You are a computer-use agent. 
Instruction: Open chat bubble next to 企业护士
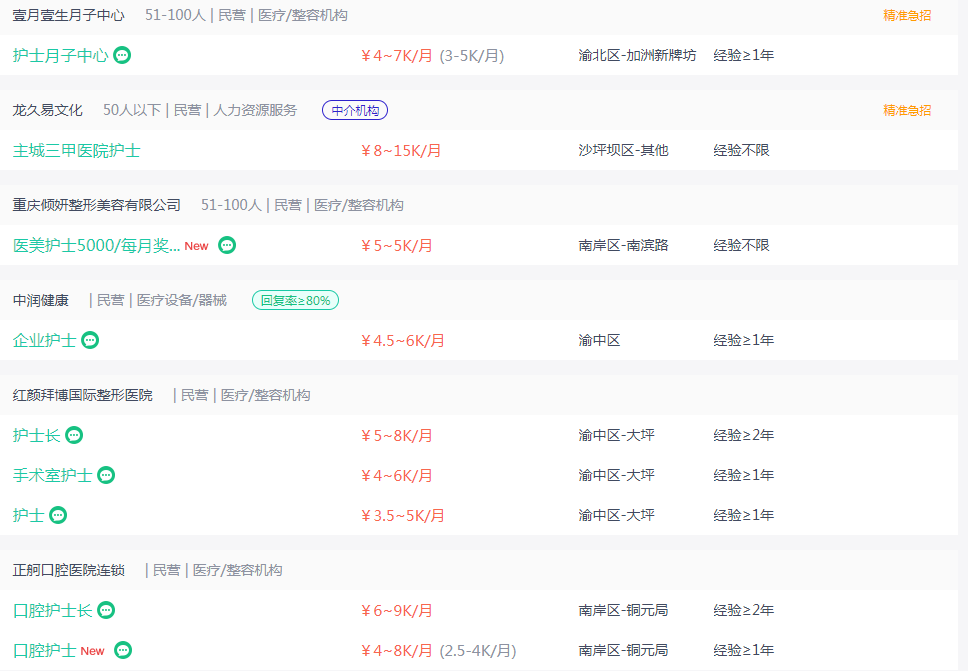(x=90, y=340)
